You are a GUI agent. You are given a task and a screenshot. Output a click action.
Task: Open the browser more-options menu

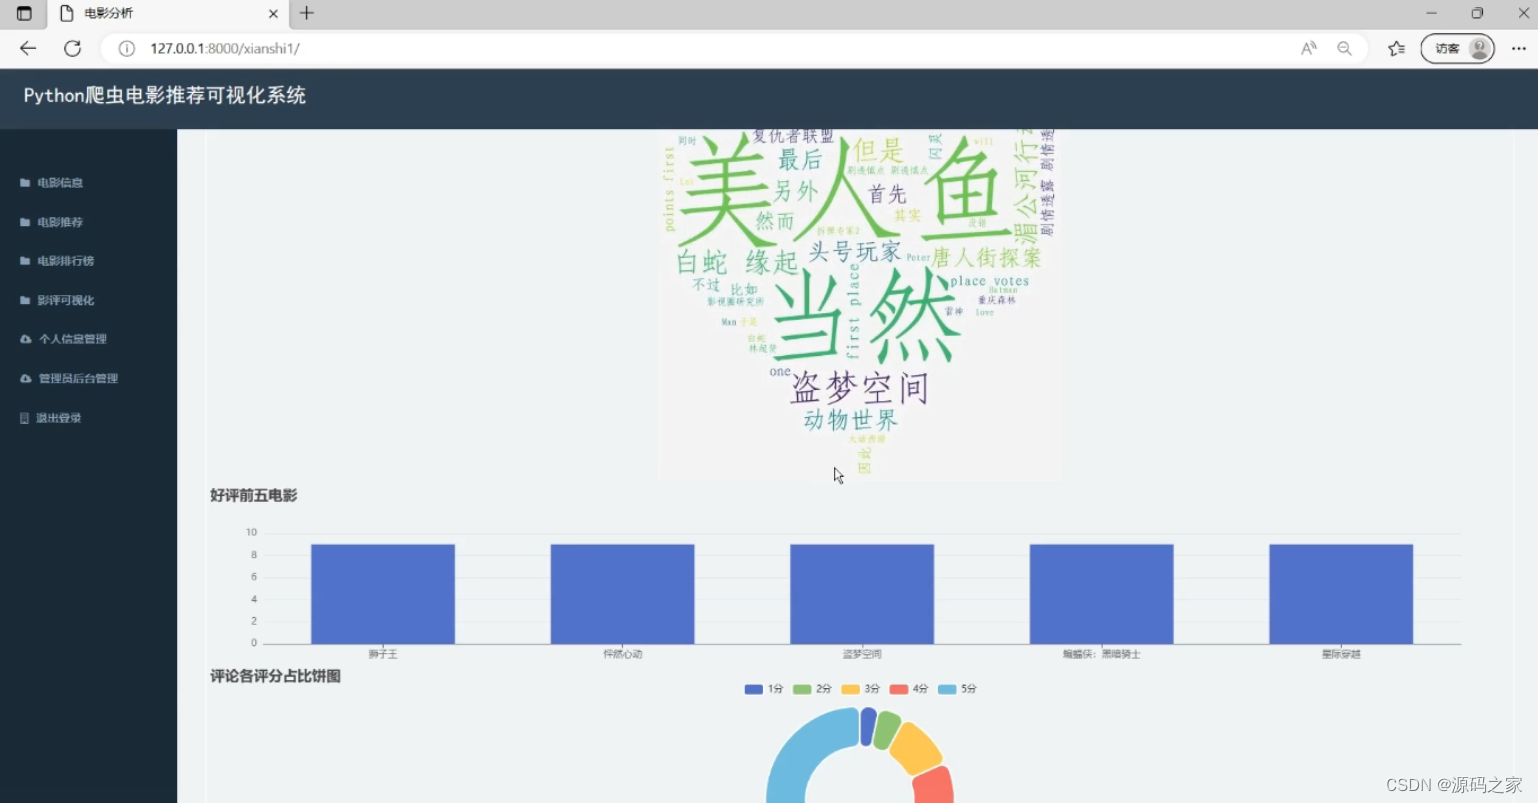(1518, 48)
